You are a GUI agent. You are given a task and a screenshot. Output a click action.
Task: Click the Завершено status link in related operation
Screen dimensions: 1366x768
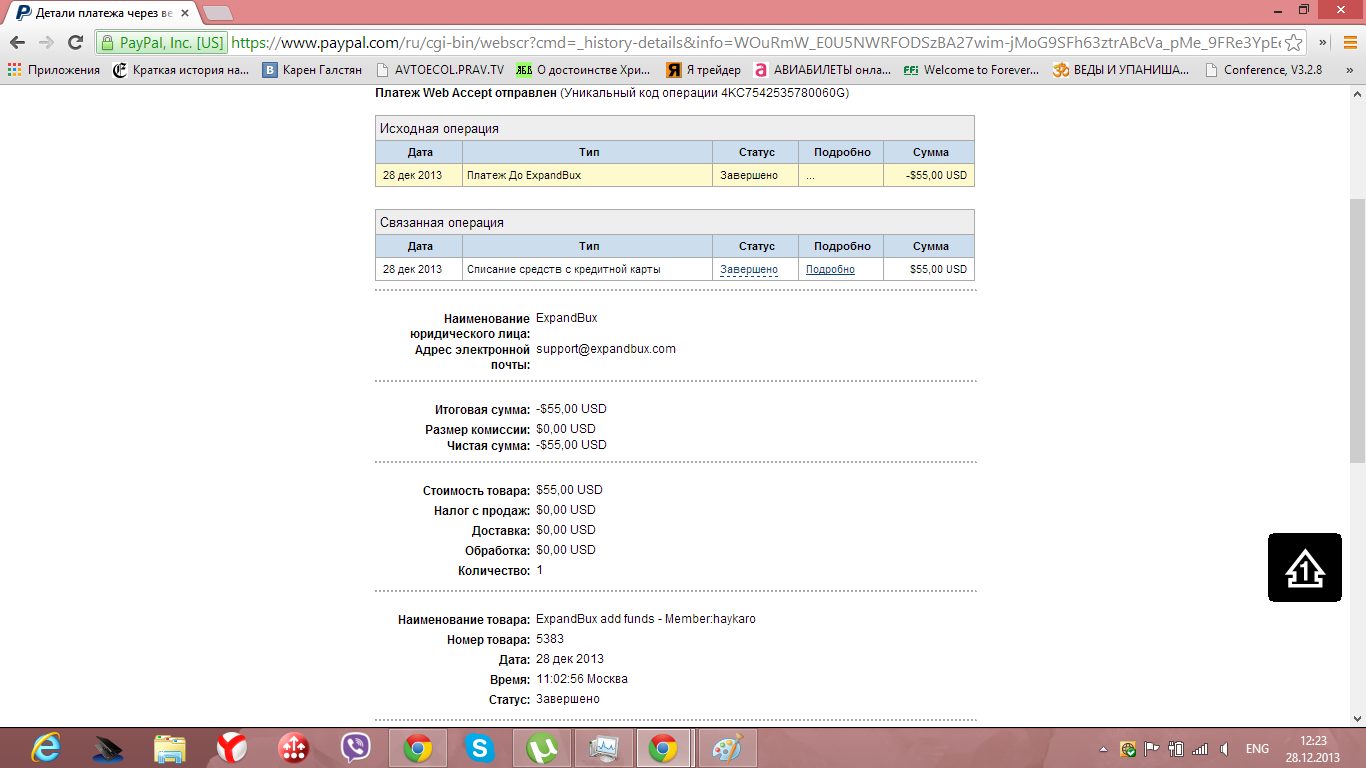pyautogui.click(x=749, y=270)
